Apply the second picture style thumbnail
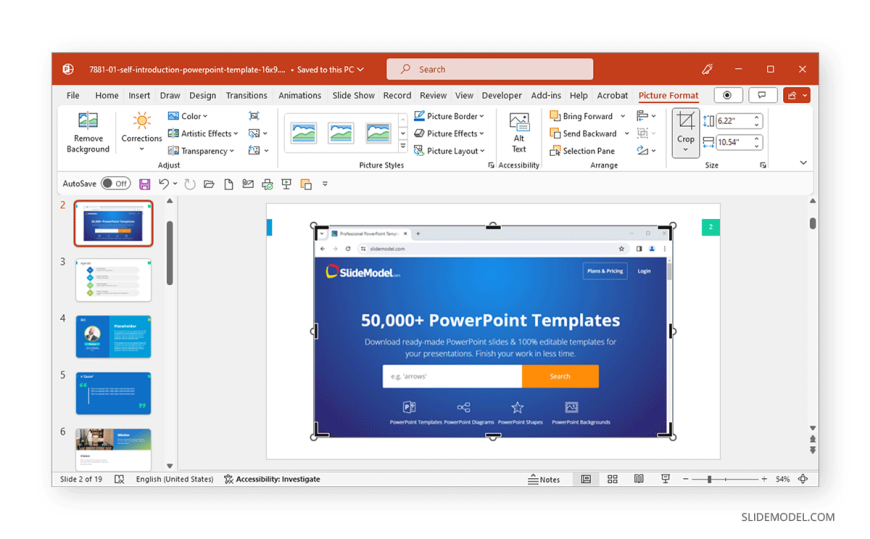870x539 pixels. pos(341,133)
